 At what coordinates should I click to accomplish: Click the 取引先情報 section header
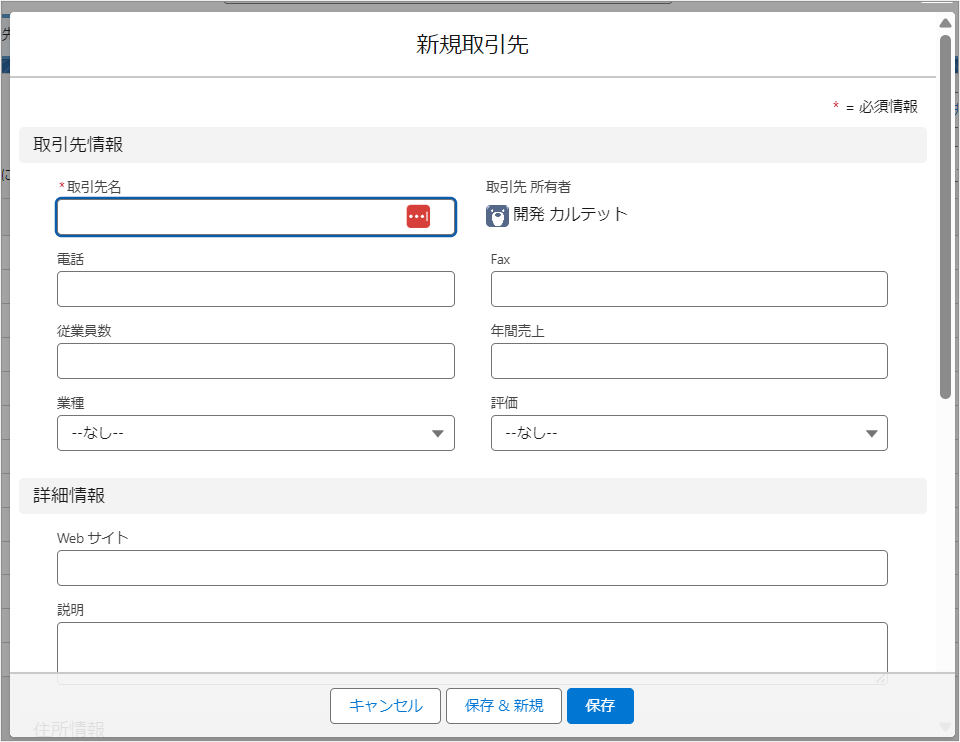click(472, 145)
